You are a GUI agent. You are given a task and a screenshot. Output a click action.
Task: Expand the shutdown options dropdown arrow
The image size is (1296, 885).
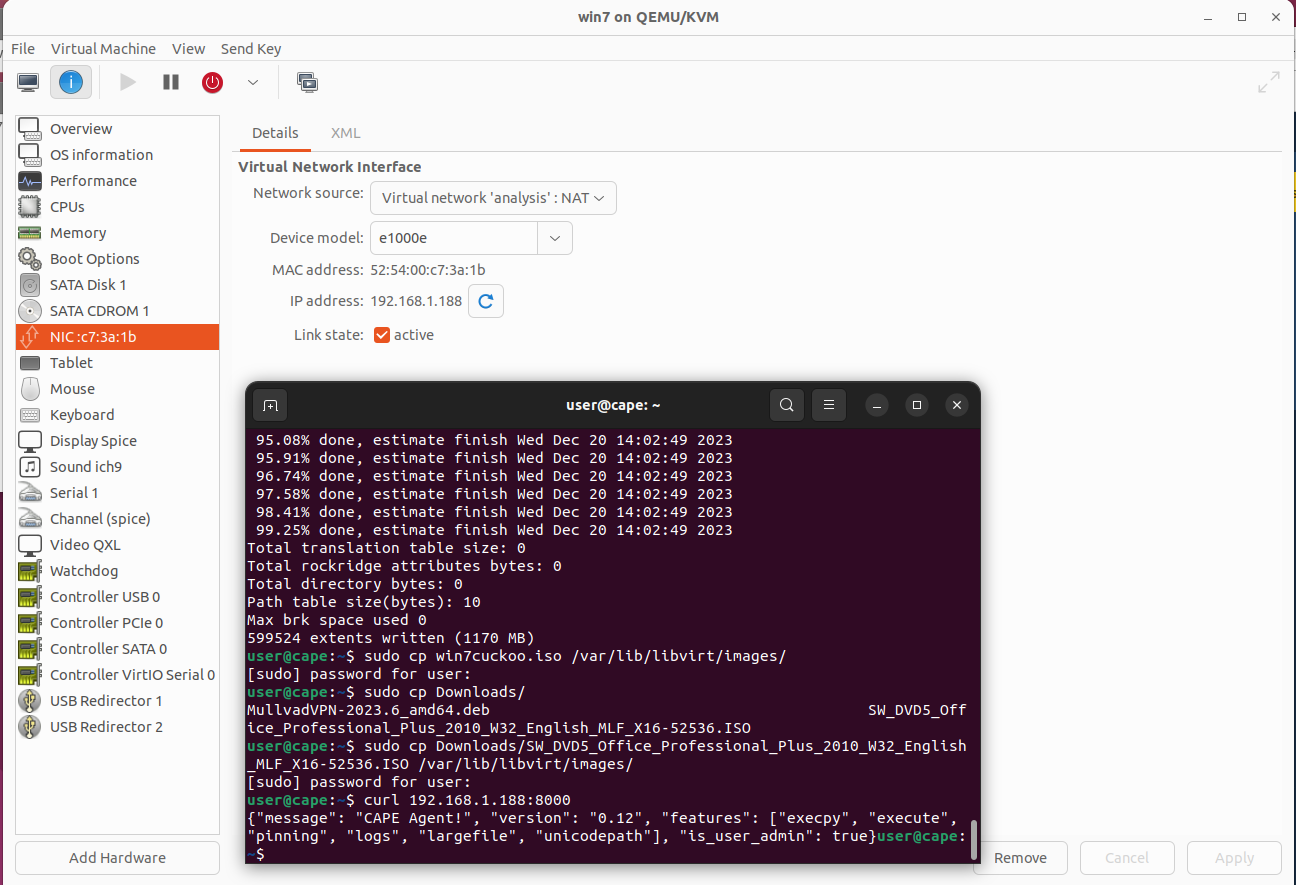[253, 82]
